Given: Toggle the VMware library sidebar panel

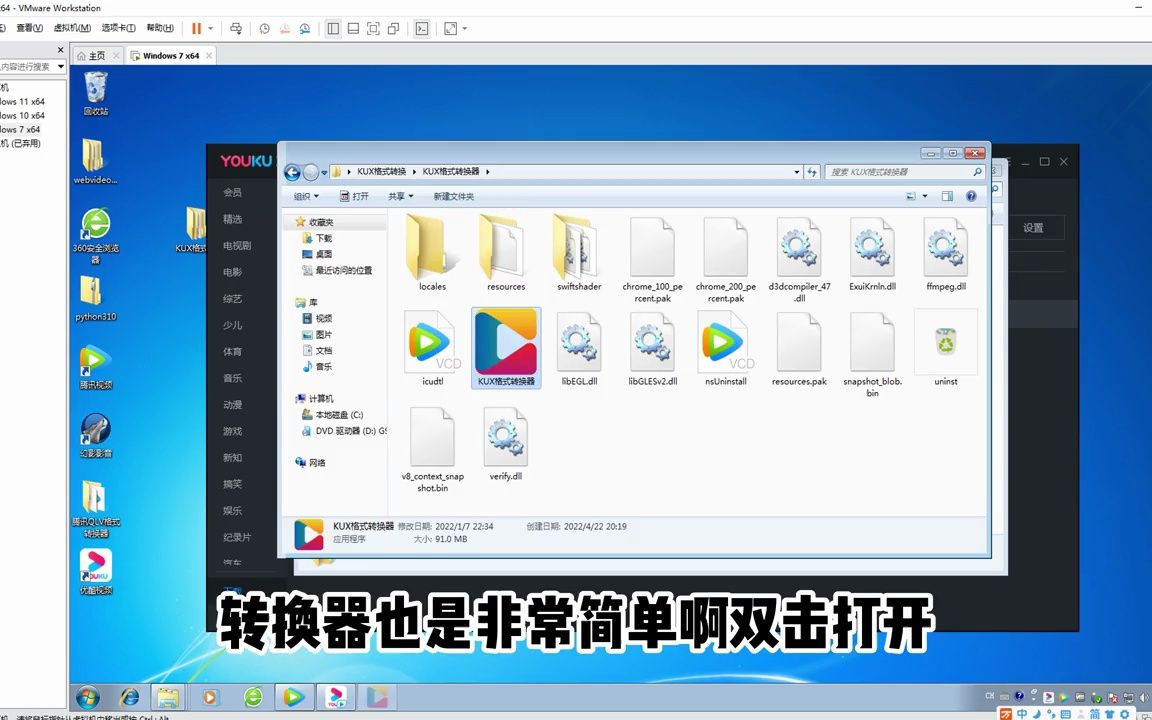Looking at the screenshot, I should [x=331, y=28].
